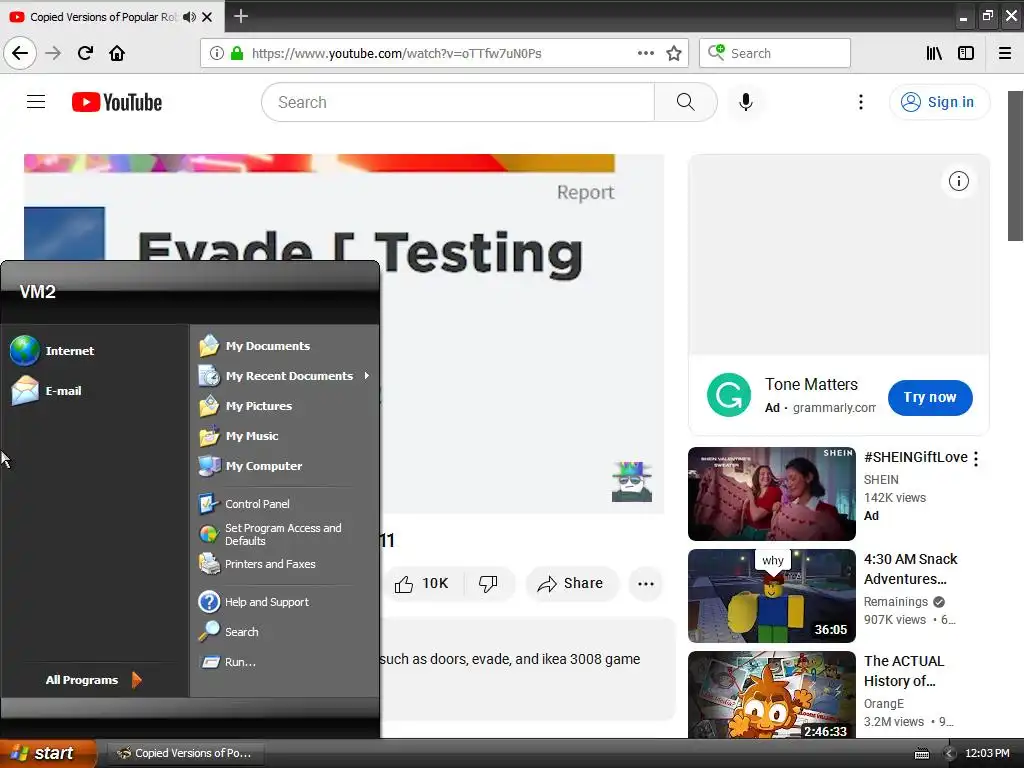The height and width of the screenshot is (768, 1024).
Task: Click the page vertical scrollbar thumb
Action: 1016,166
